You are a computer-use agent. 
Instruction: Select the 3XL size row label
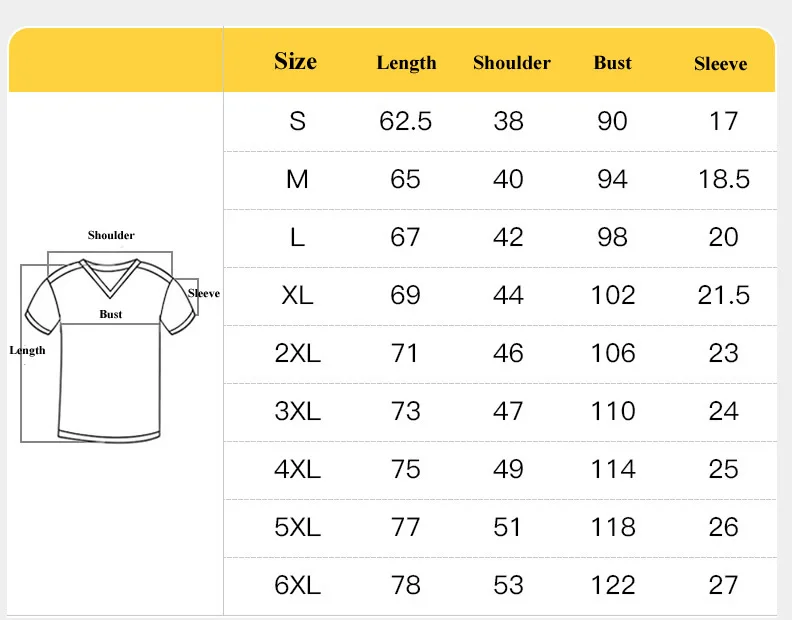pyautogui.click(x=298, y=411)
